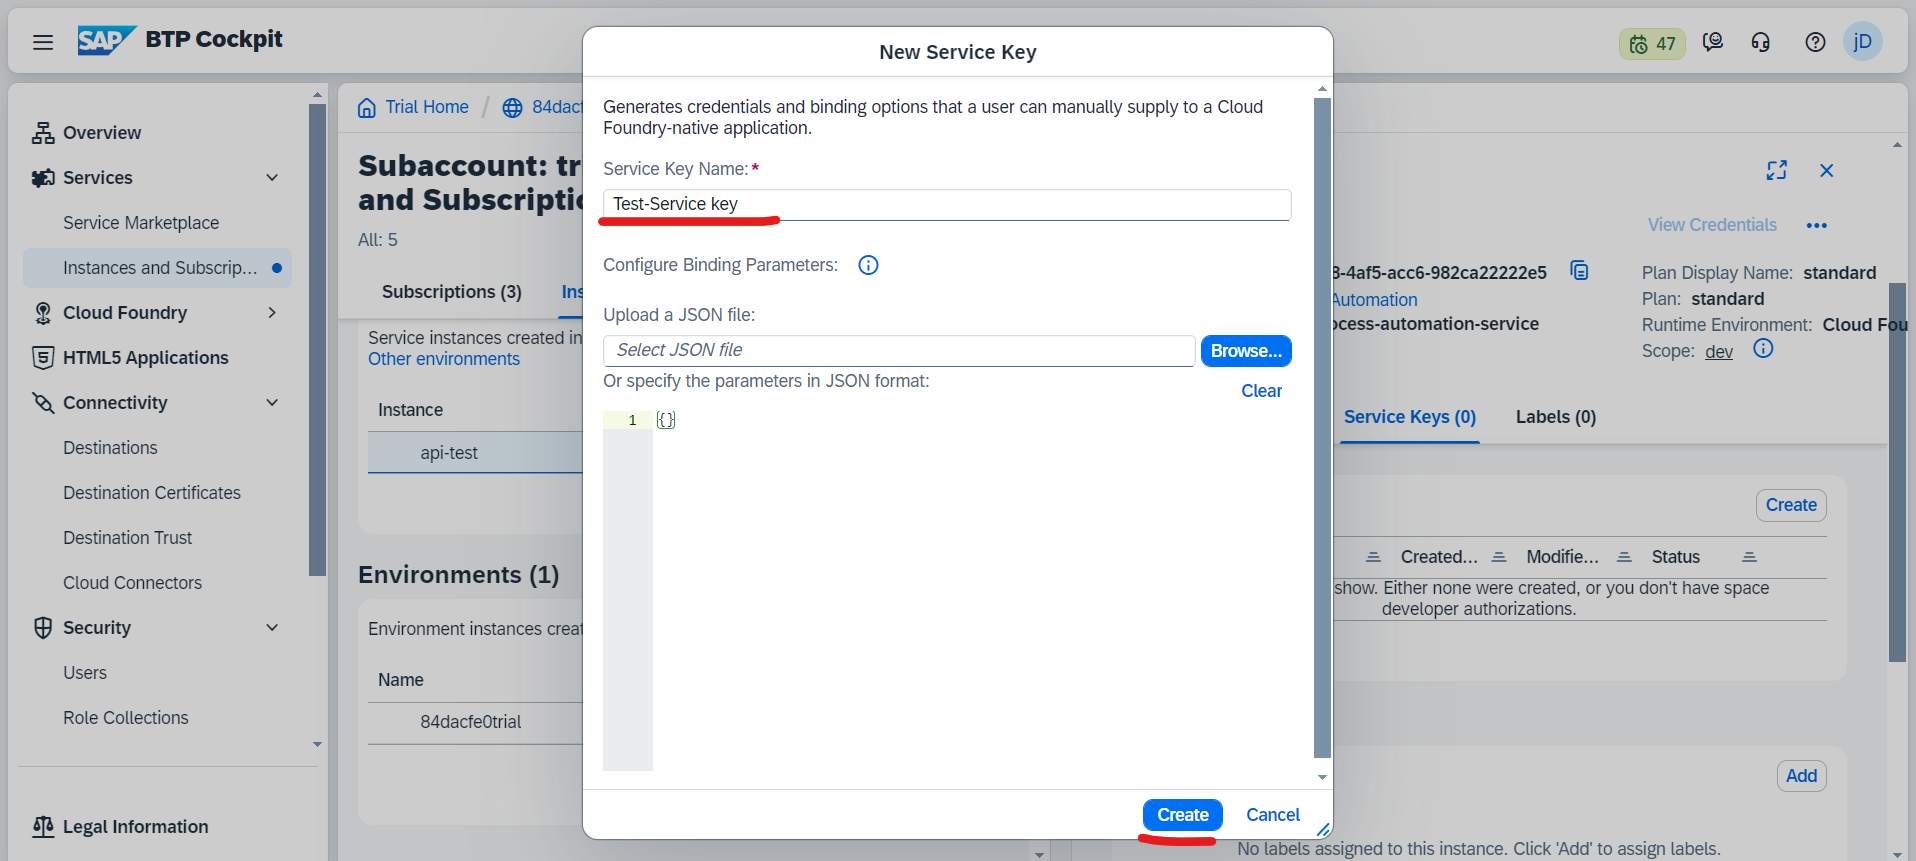The image size is (1916, 861).
Task: Click Add button for labels
Action: point(1801,776)
